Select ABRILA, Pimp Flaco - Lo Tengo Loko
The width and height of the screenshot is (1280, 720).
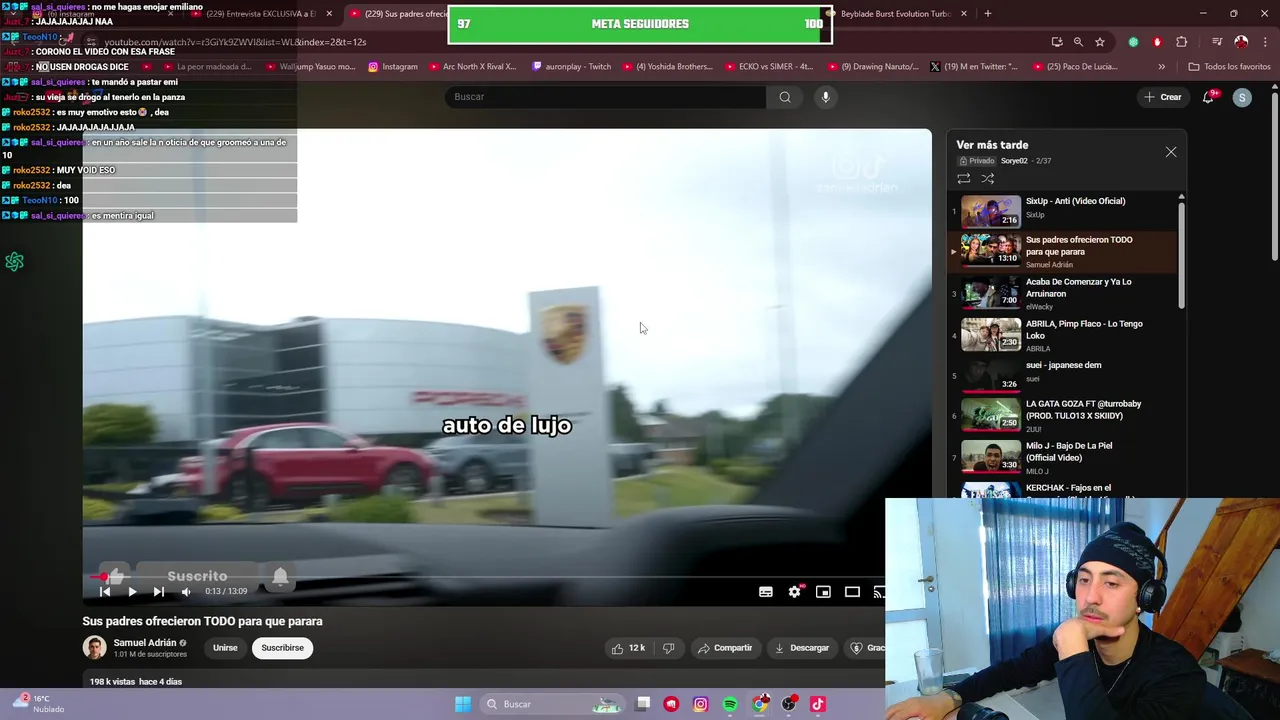[1067, 335]
